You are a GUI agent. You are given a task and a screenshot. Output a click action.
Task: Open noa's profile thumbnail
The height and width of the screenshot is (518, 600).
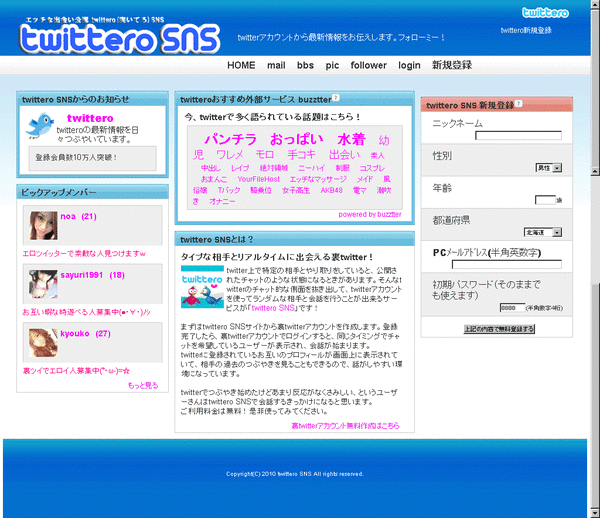(x=43, y=226)
